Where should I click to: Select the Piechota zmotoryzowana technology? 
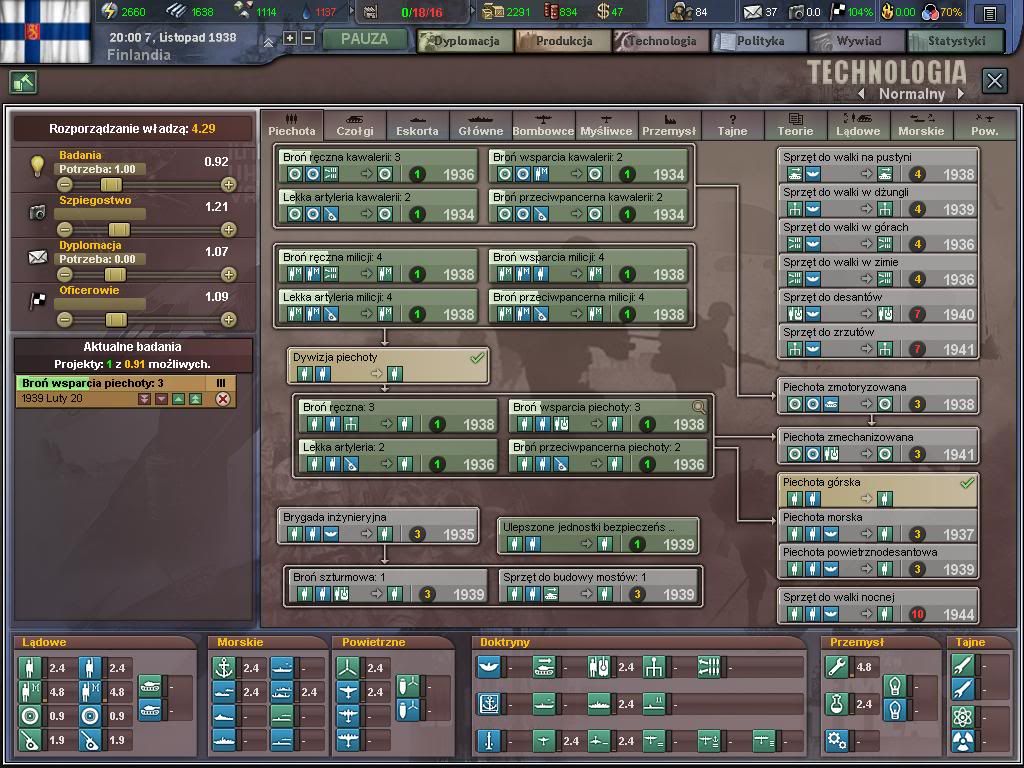pyautogui.click(x=878, y=396)
